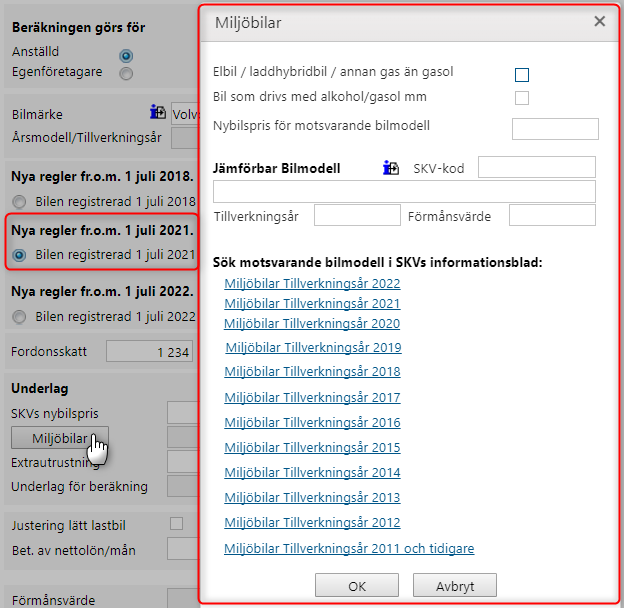Click the SKVs nybilspris field
Image resolution: width=624 pixels, height=608 pixels.
(183, 413)
